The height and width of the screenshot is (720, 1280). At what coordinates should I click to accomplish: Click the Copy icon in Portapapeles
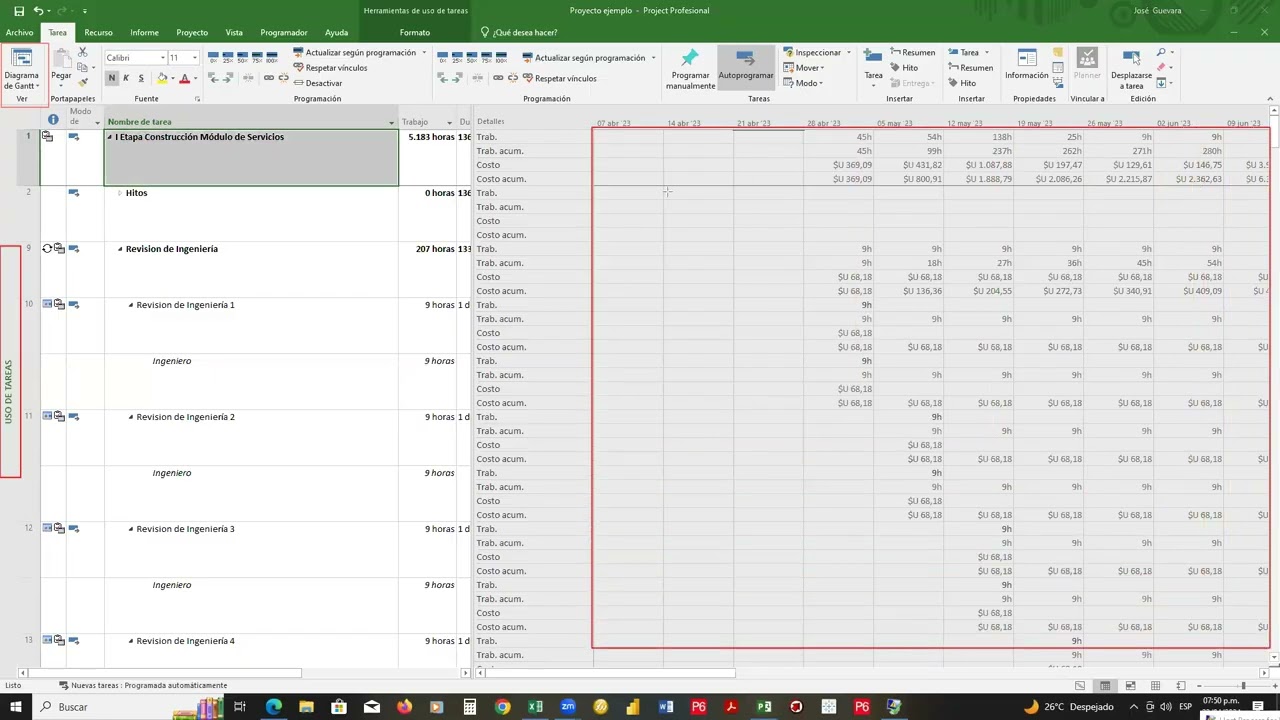pyautogui.click(x=83, y=67)
